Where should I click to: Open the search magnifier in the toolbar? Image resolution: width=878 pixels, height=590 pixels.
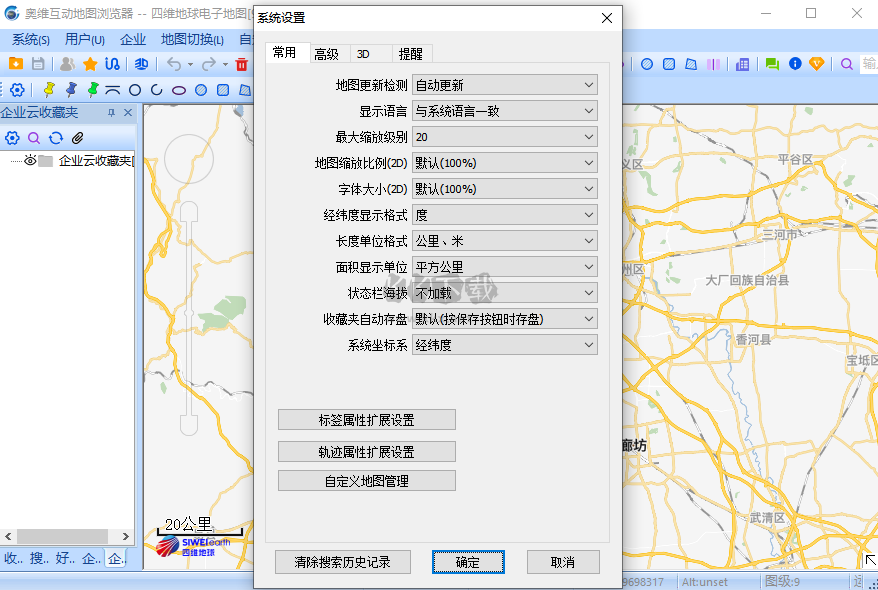tap(846, 64)
